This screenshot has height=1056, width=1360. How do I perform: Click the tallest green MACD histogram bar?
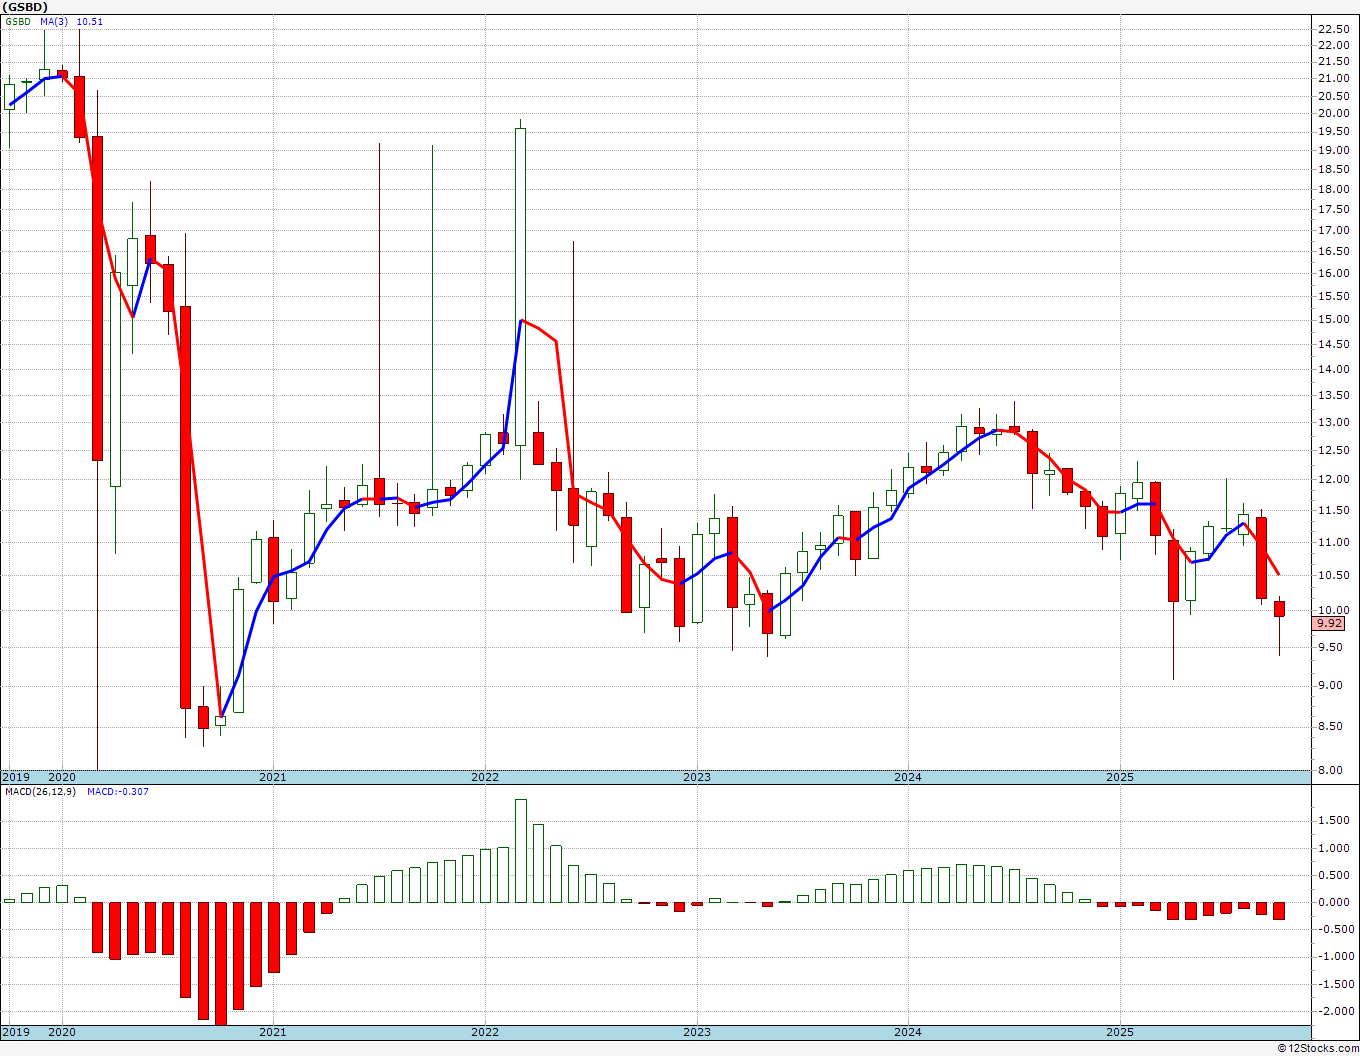(520, 850)
